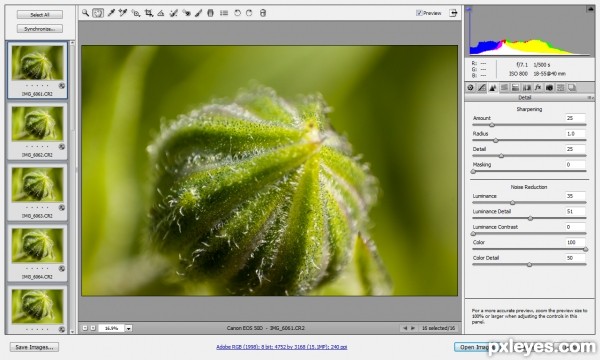This screenshot has height=360, width=600.
Task: Click the Luminance value field
Action: point(576,196)
